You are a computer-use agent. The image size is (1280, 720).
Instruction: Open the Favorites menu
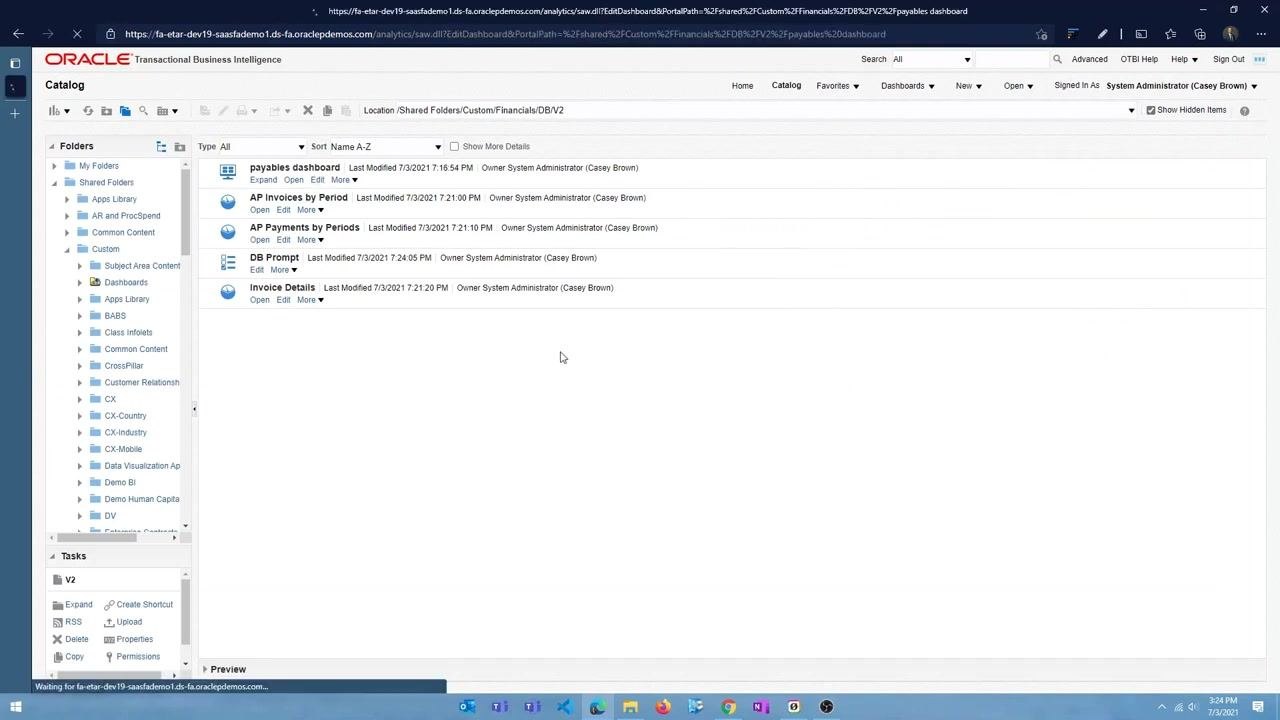(837, 86)
